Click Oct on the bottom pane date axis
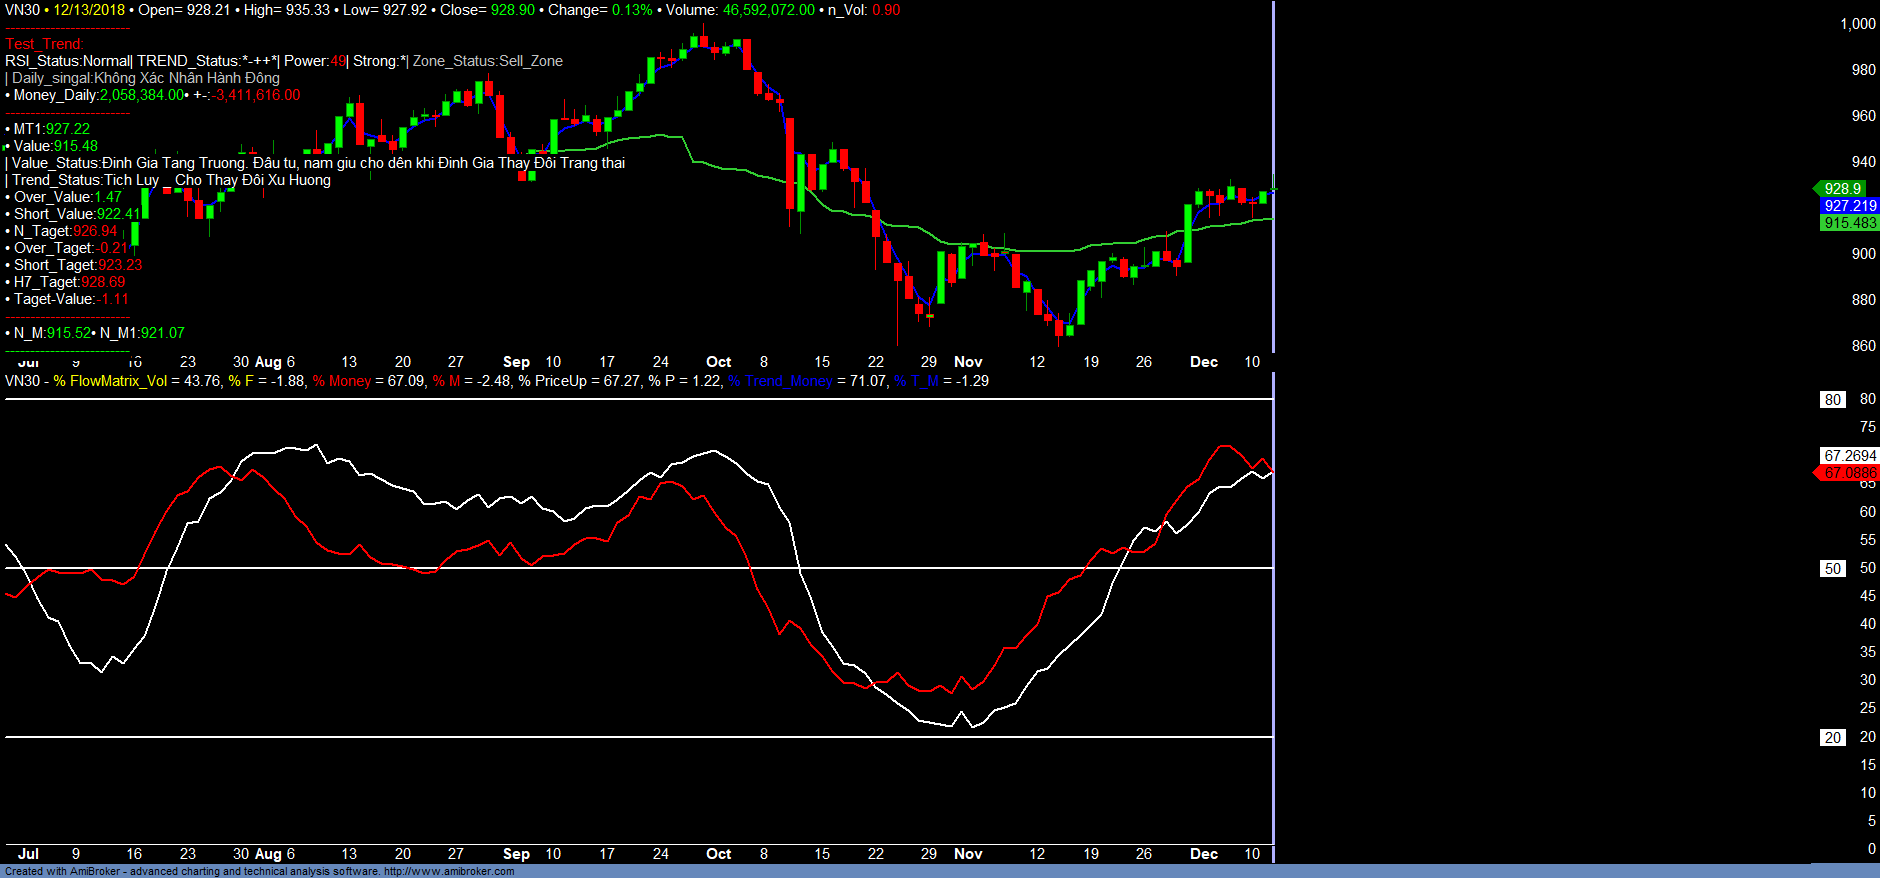1880x878 pixels. point(718,854)
